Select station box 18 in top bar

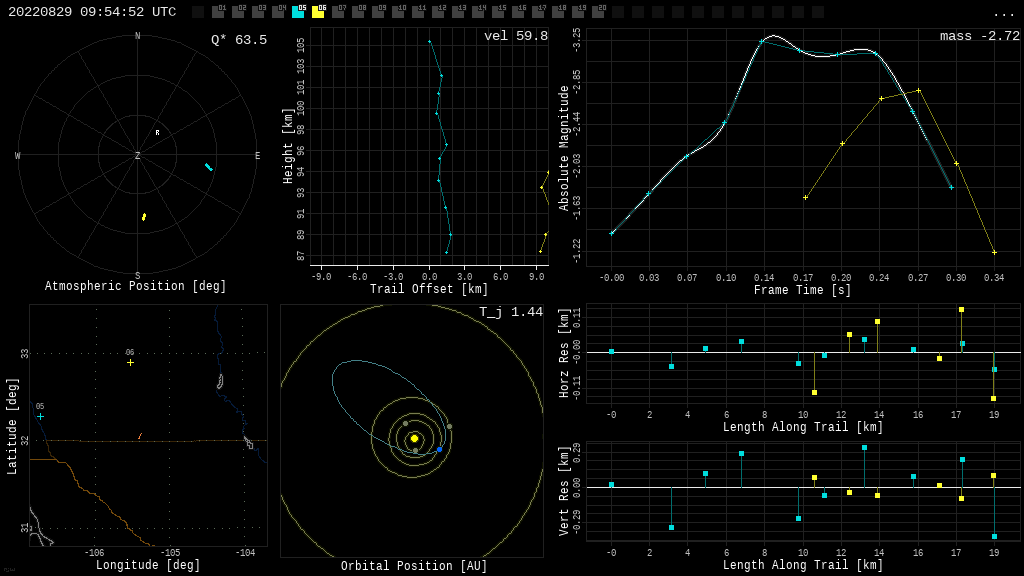point(558,12)
